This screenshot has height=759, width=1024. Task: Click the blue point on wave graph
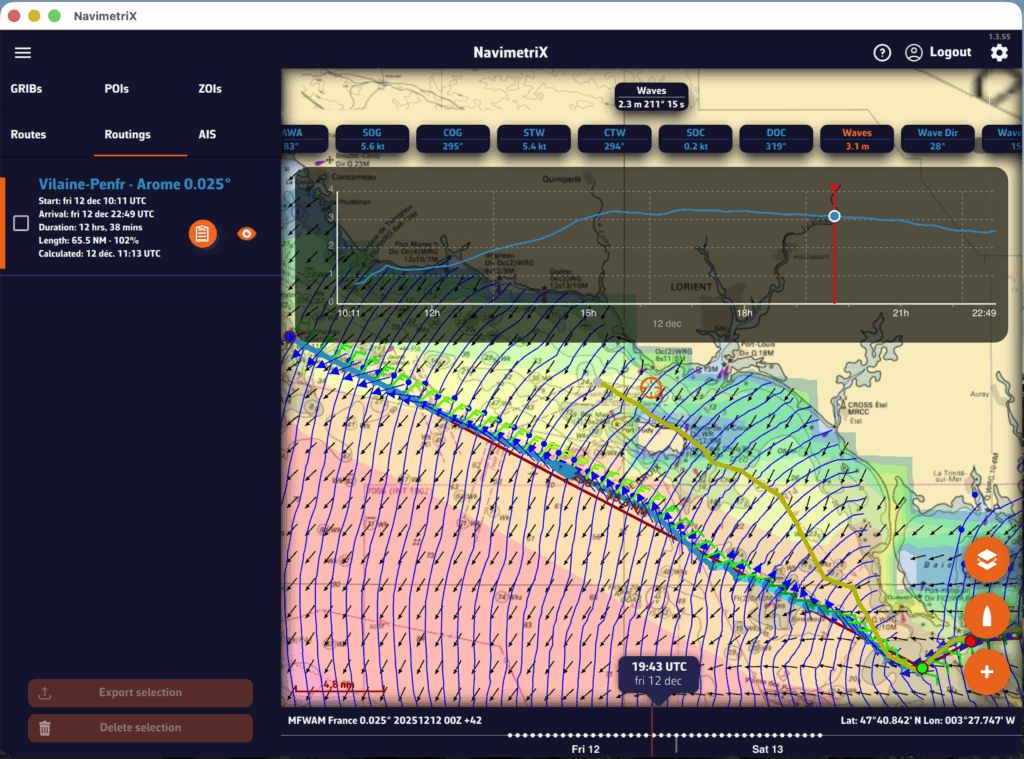[834, 216]
